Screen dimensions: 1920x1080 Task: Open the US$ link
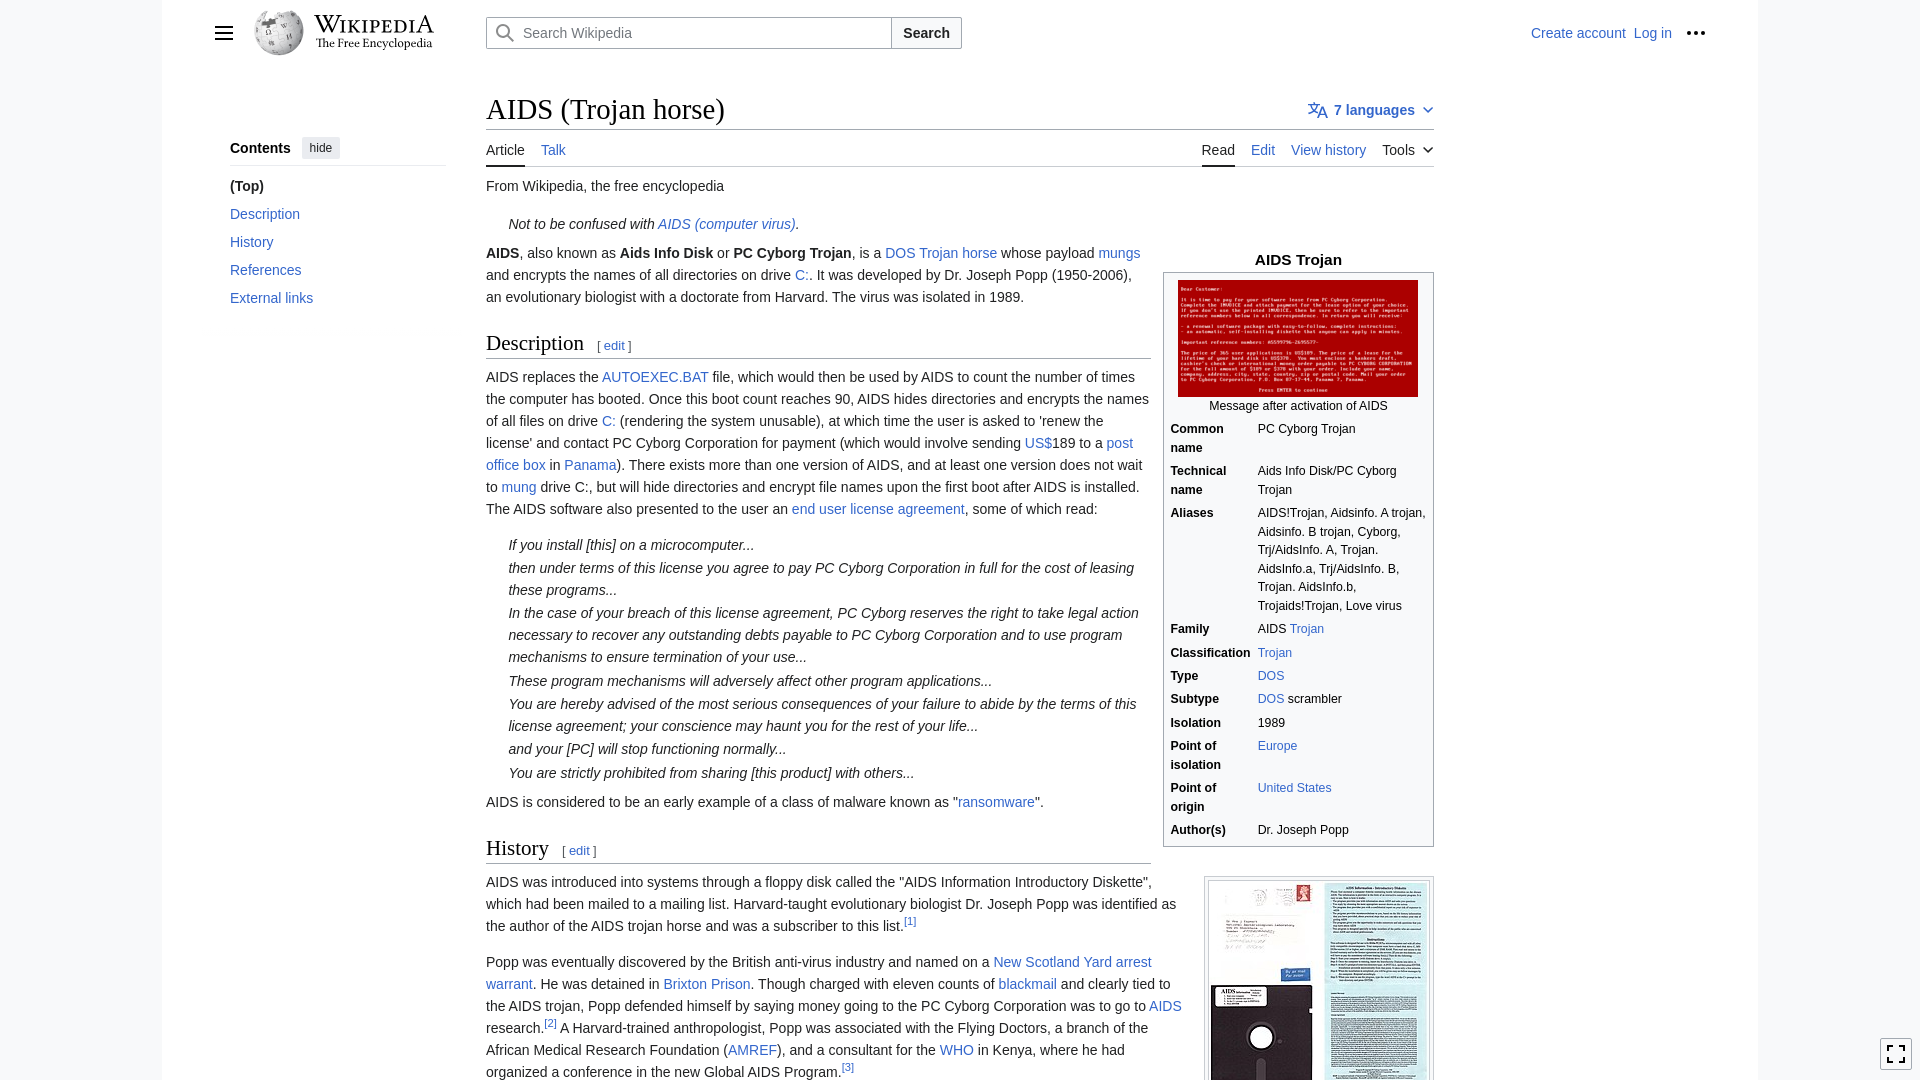1038,443
